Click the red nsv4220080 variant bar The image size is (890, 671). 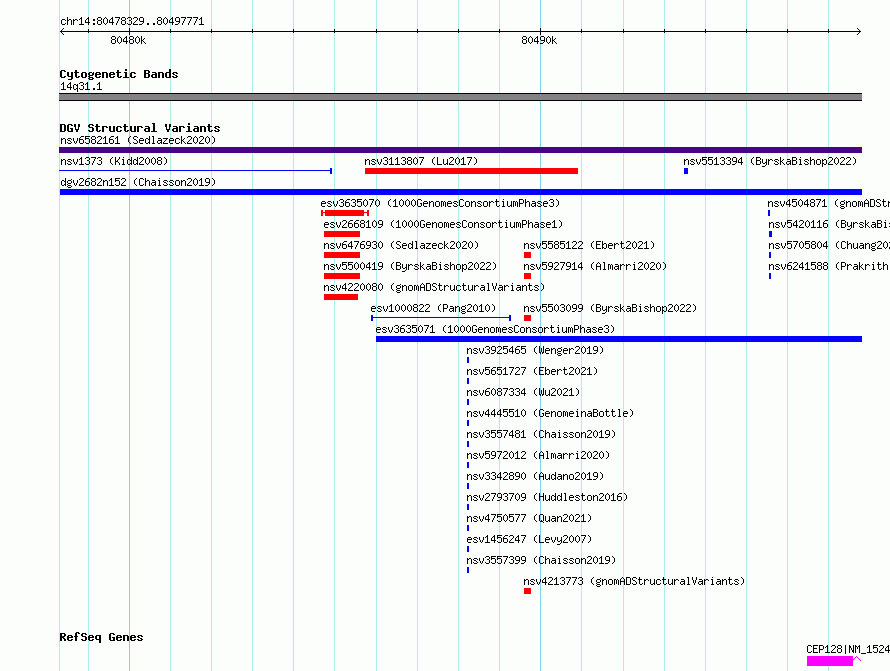[341, 297]
